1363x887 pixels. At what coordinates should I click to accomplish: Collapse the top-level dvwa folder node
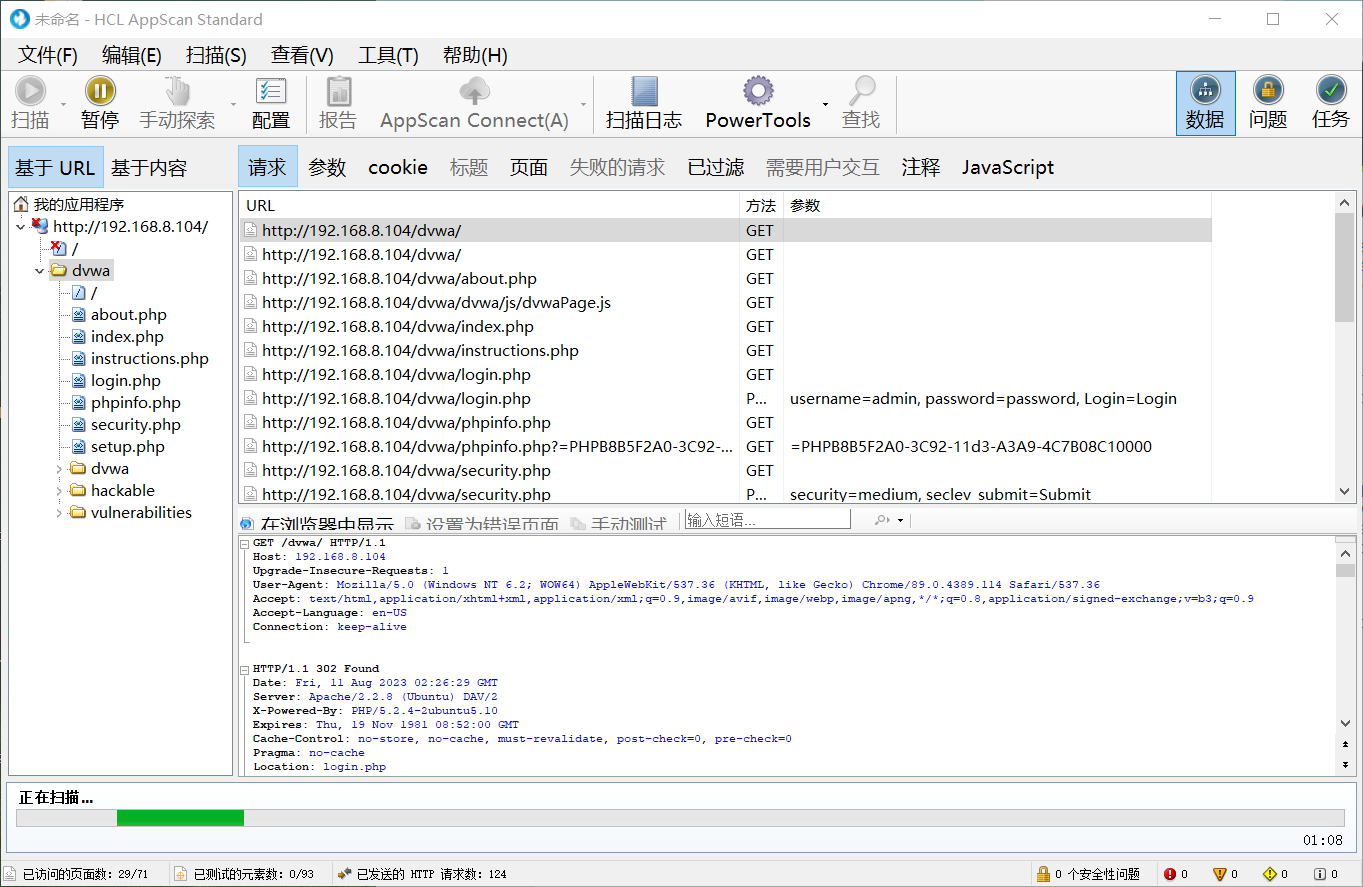click(x=40, y=271)
